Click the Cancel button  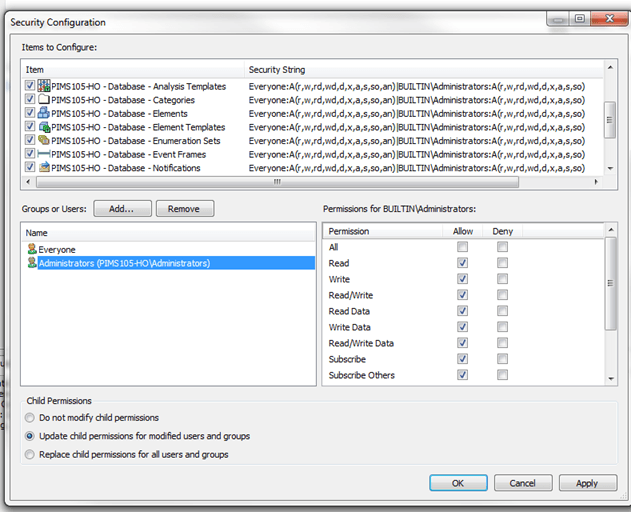(x=523, y=483)
